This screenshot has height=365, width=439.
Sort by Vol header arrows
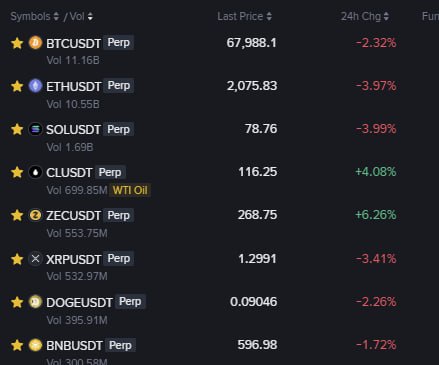point(90,16)
